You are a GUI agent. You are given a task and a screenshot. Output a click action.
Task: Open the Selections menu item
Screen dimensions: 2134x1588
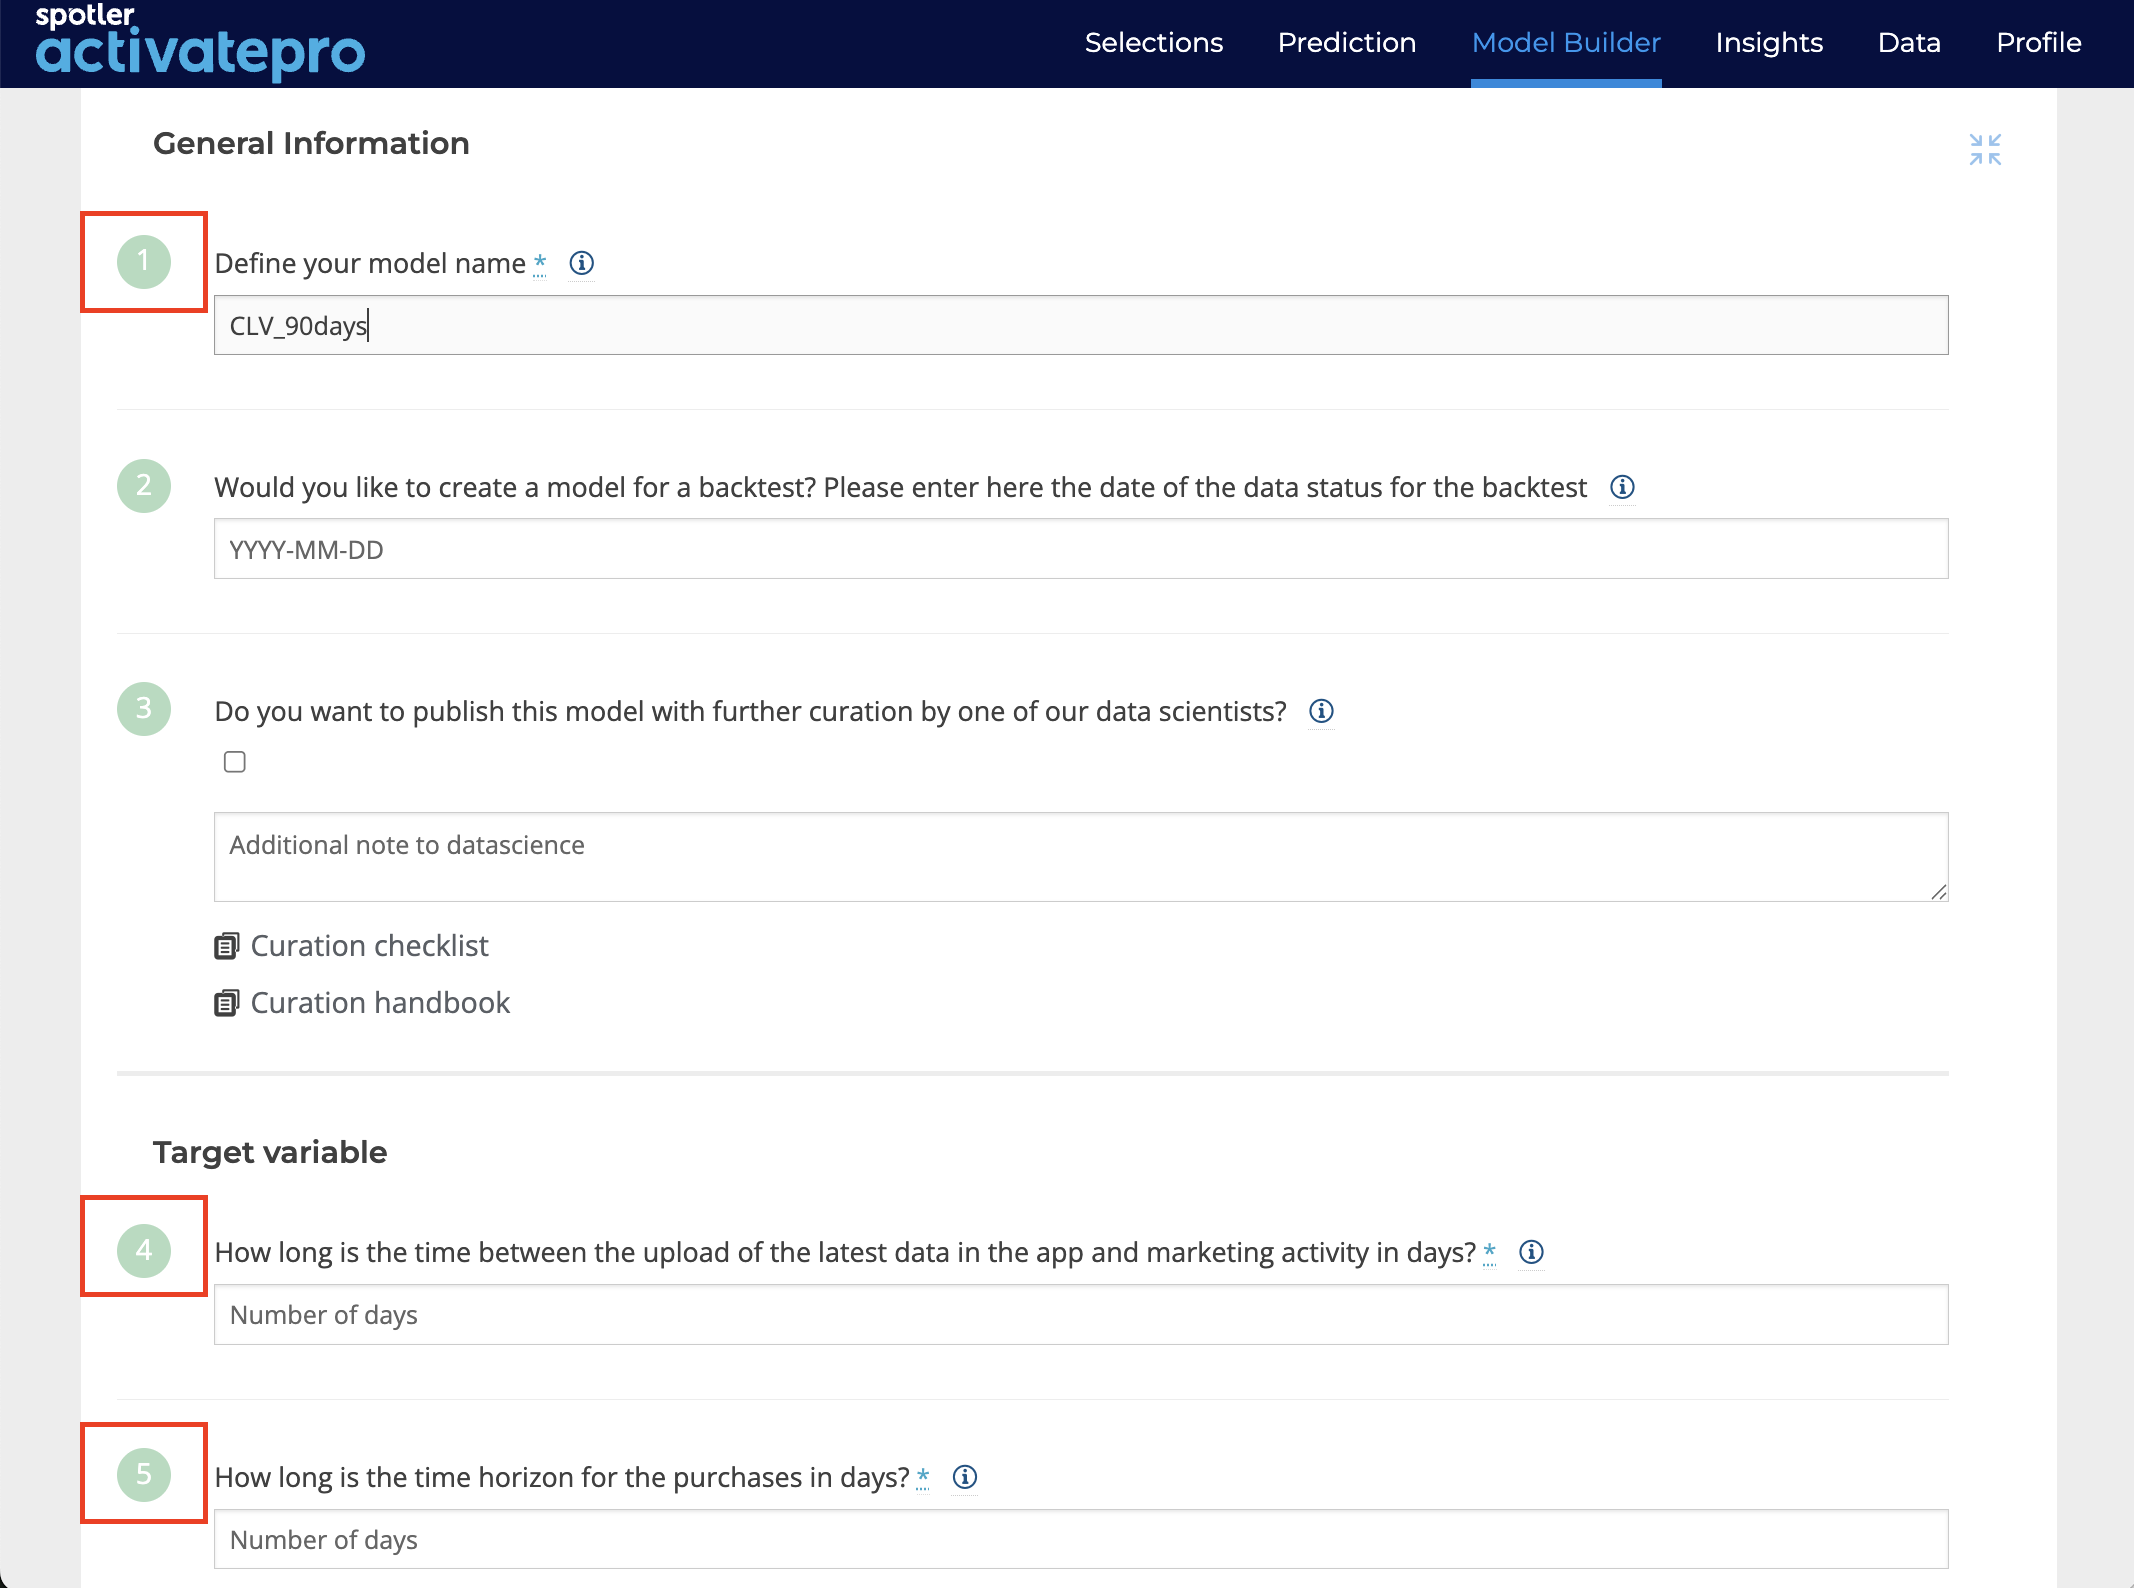(1153, 43)
